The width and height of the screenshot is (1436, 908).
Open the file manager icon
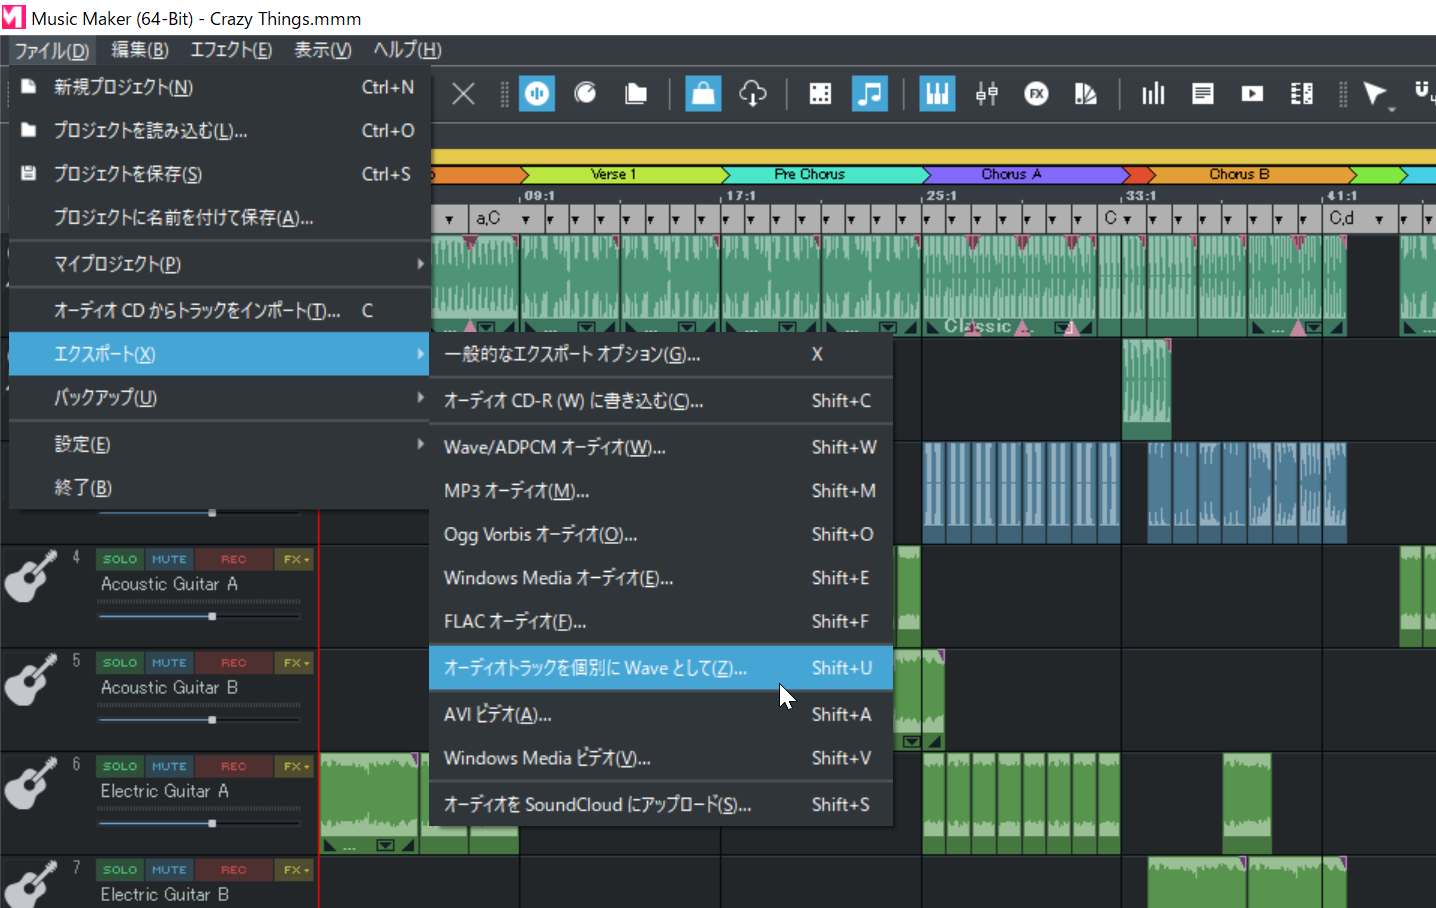coord(635,94)
